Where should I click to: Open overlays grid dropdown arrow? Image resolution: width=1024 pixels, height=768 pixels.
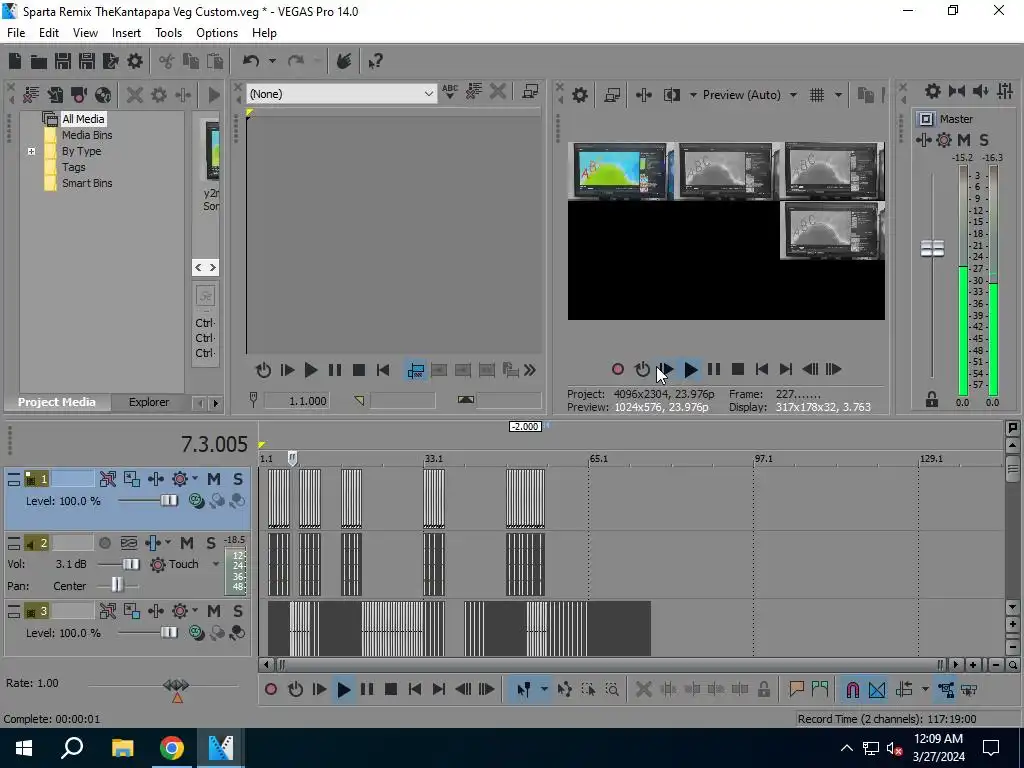839,95
